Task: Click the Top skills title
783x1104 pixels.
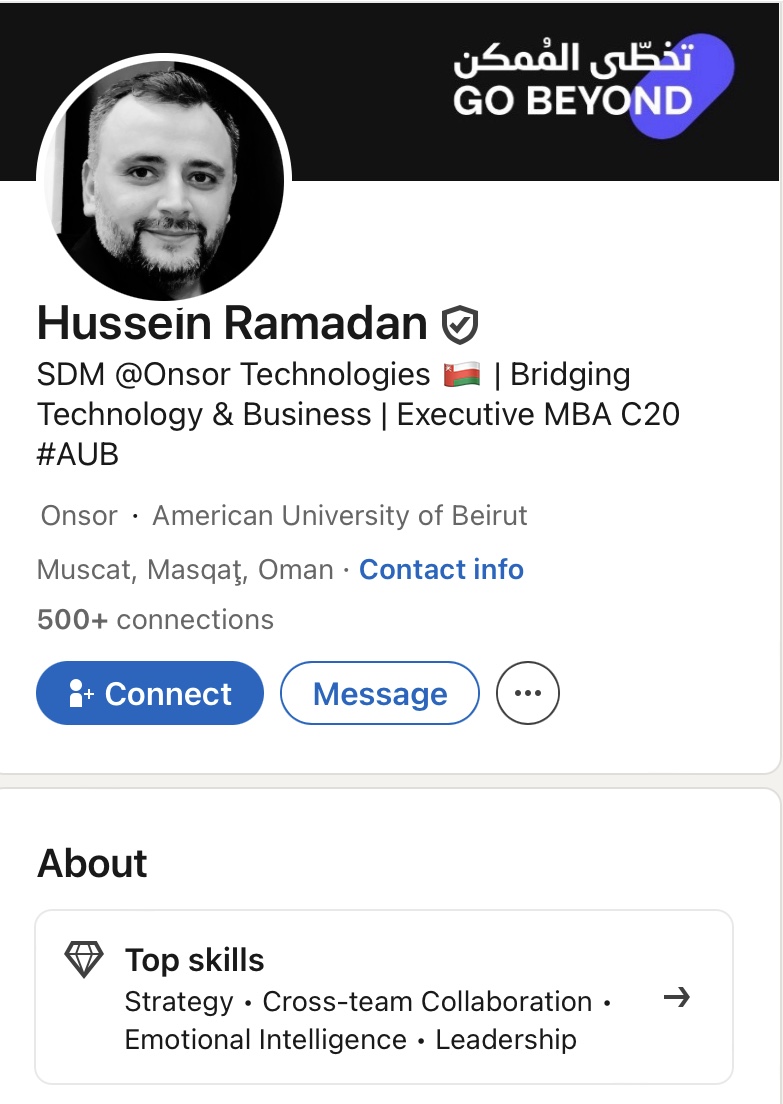Action: pyautogui.click(x=195, y=960)
